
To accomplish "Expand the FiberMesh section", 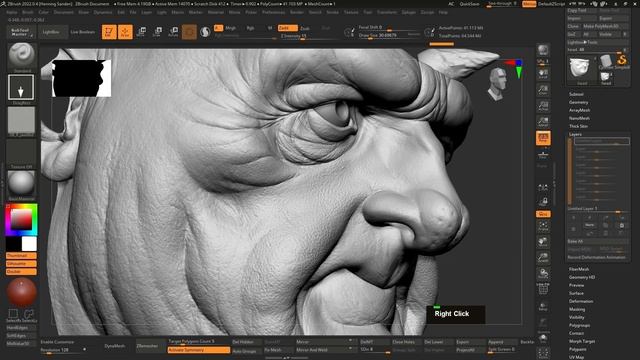I will (x=579, y=269).
